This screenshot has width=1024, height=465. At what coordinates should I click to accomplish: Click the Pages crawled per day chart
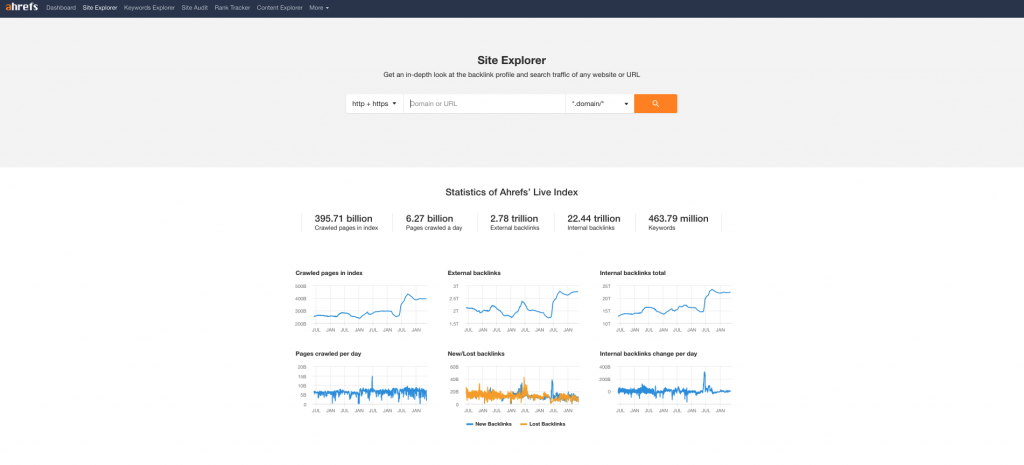coord(361,389)
